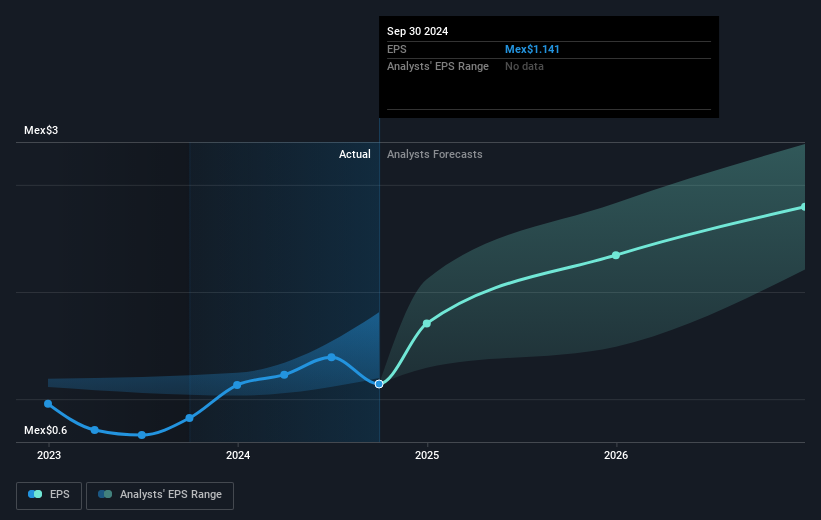
Task: Click the Mex$0.6 axis label
Action: (x=46, y=430)
